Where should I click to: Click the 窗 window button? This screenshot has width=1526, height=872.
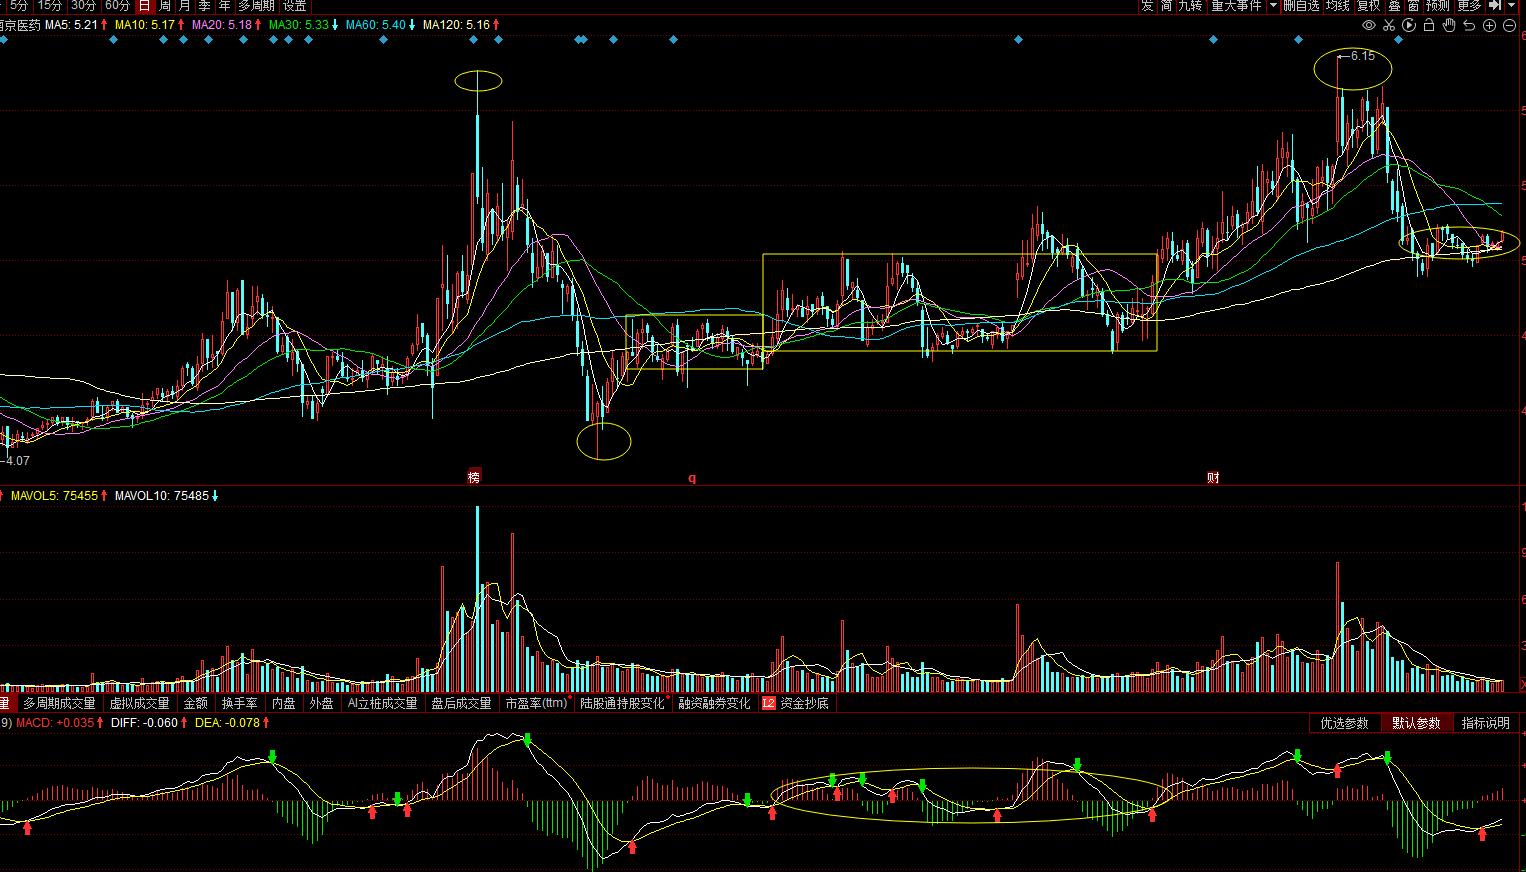[x=1413, y=6]
